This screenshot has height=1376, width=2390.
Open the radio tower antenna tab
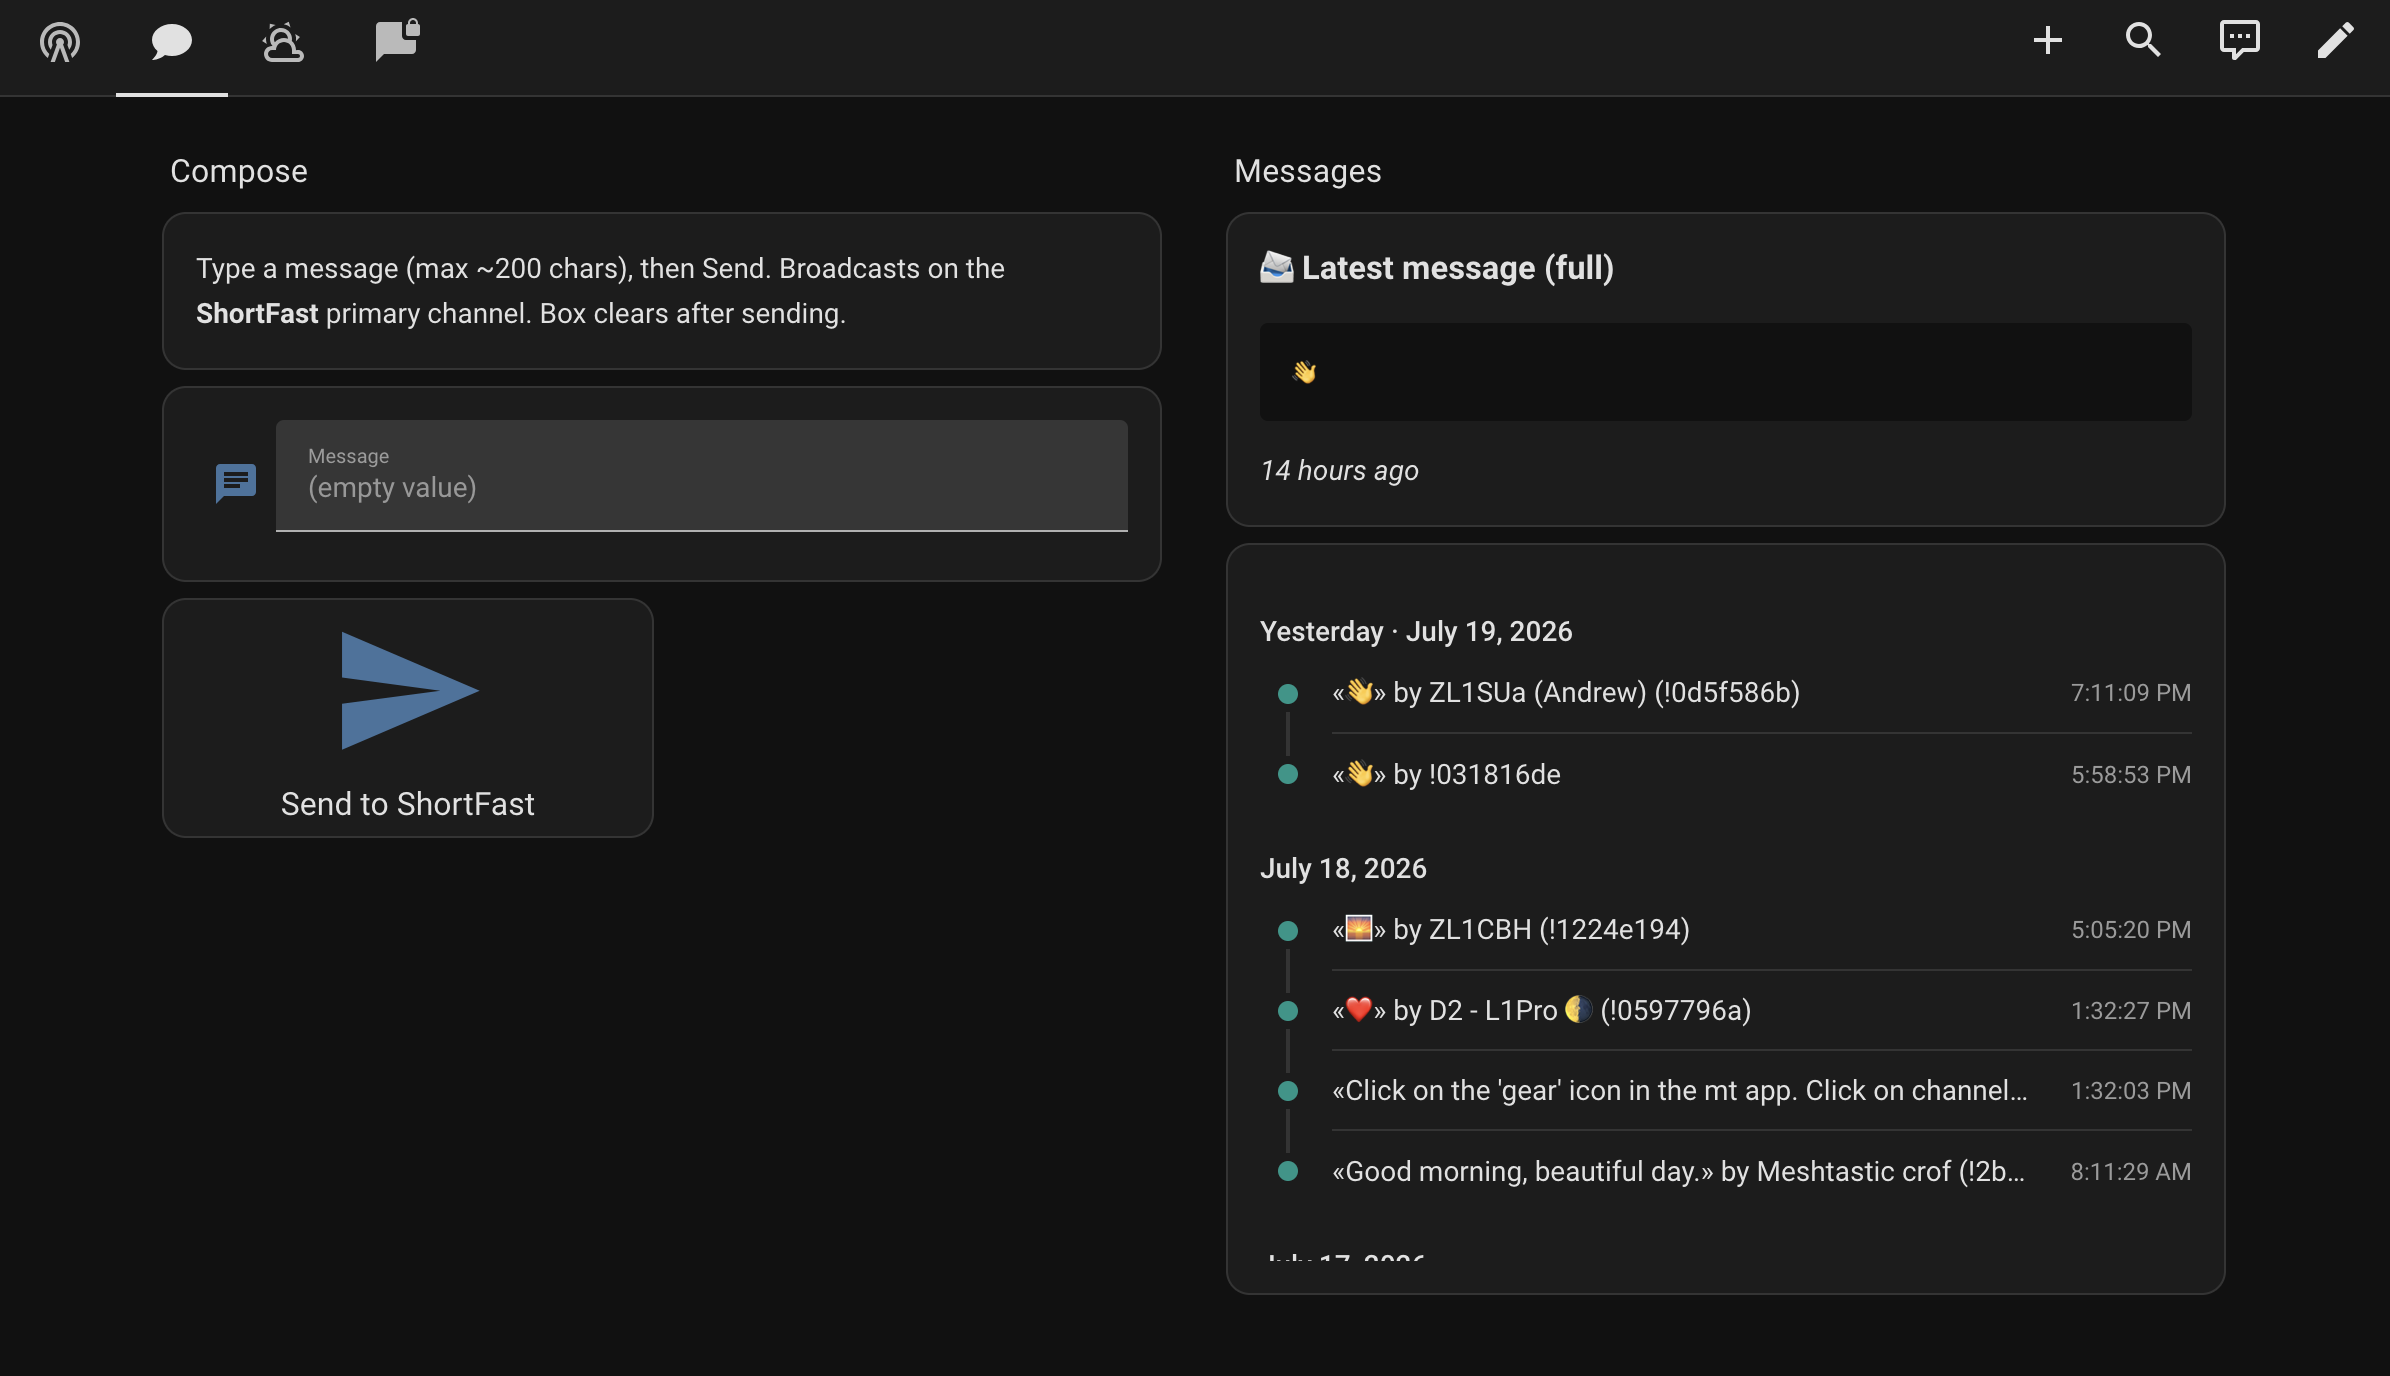60,42
